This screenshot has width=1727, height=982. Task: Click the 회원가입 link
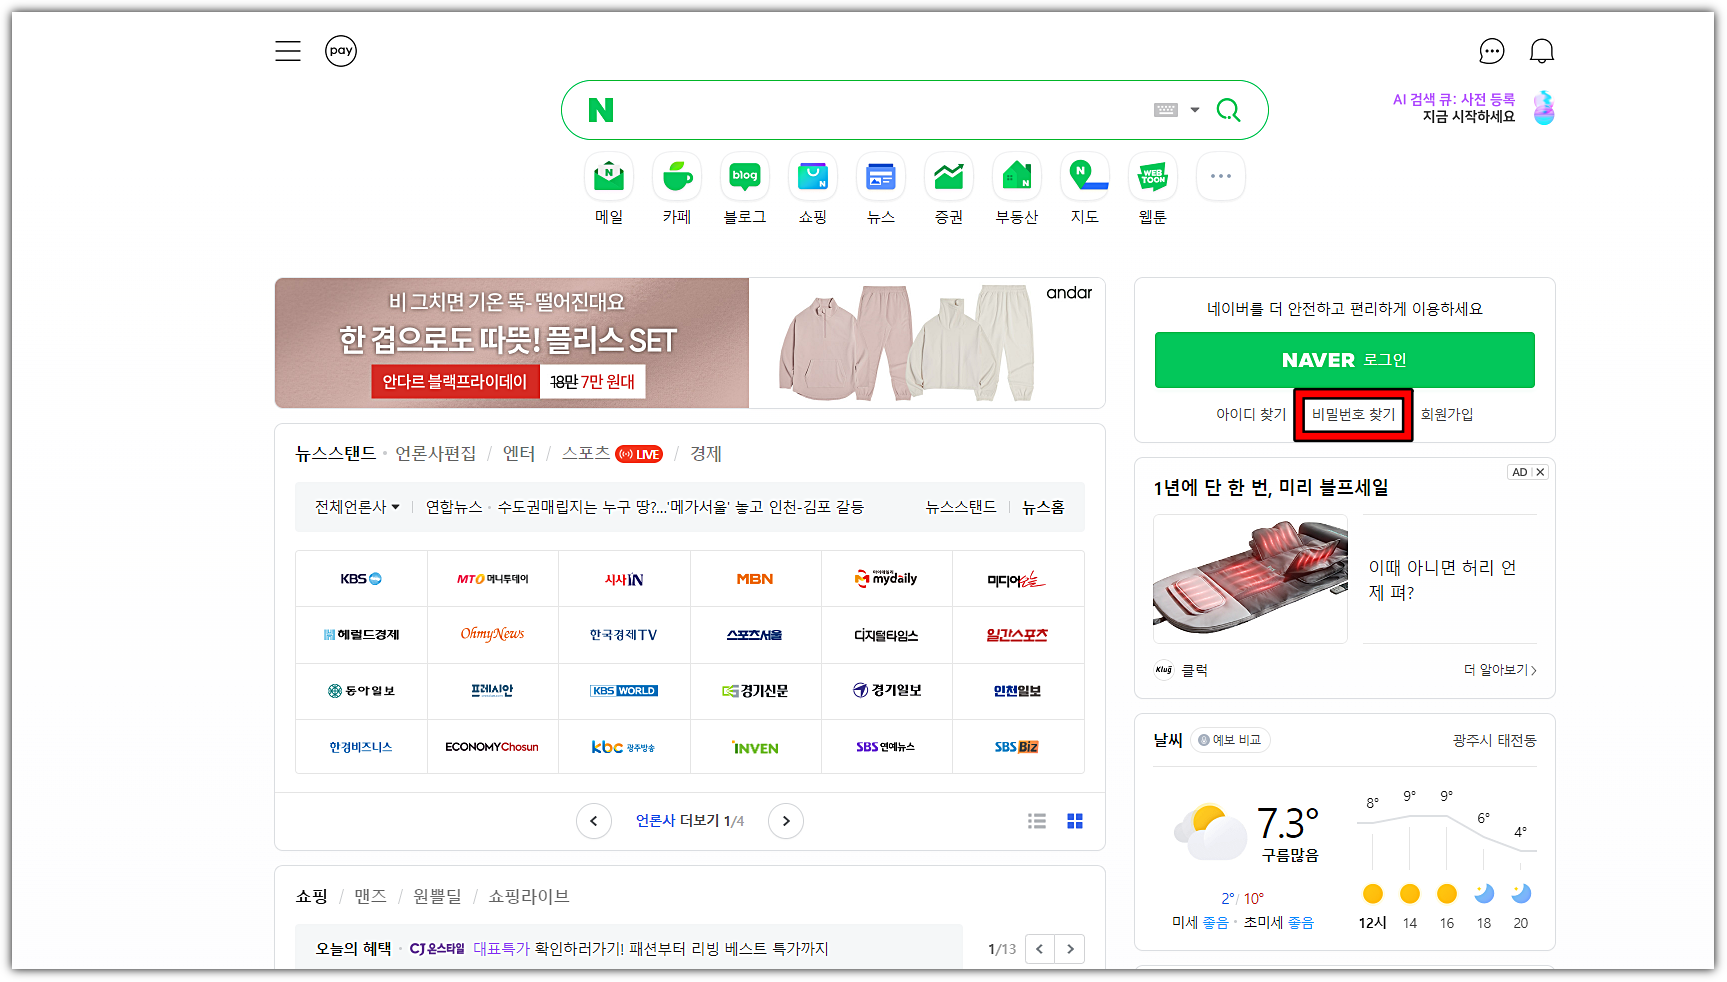[x=1447, y=414]
